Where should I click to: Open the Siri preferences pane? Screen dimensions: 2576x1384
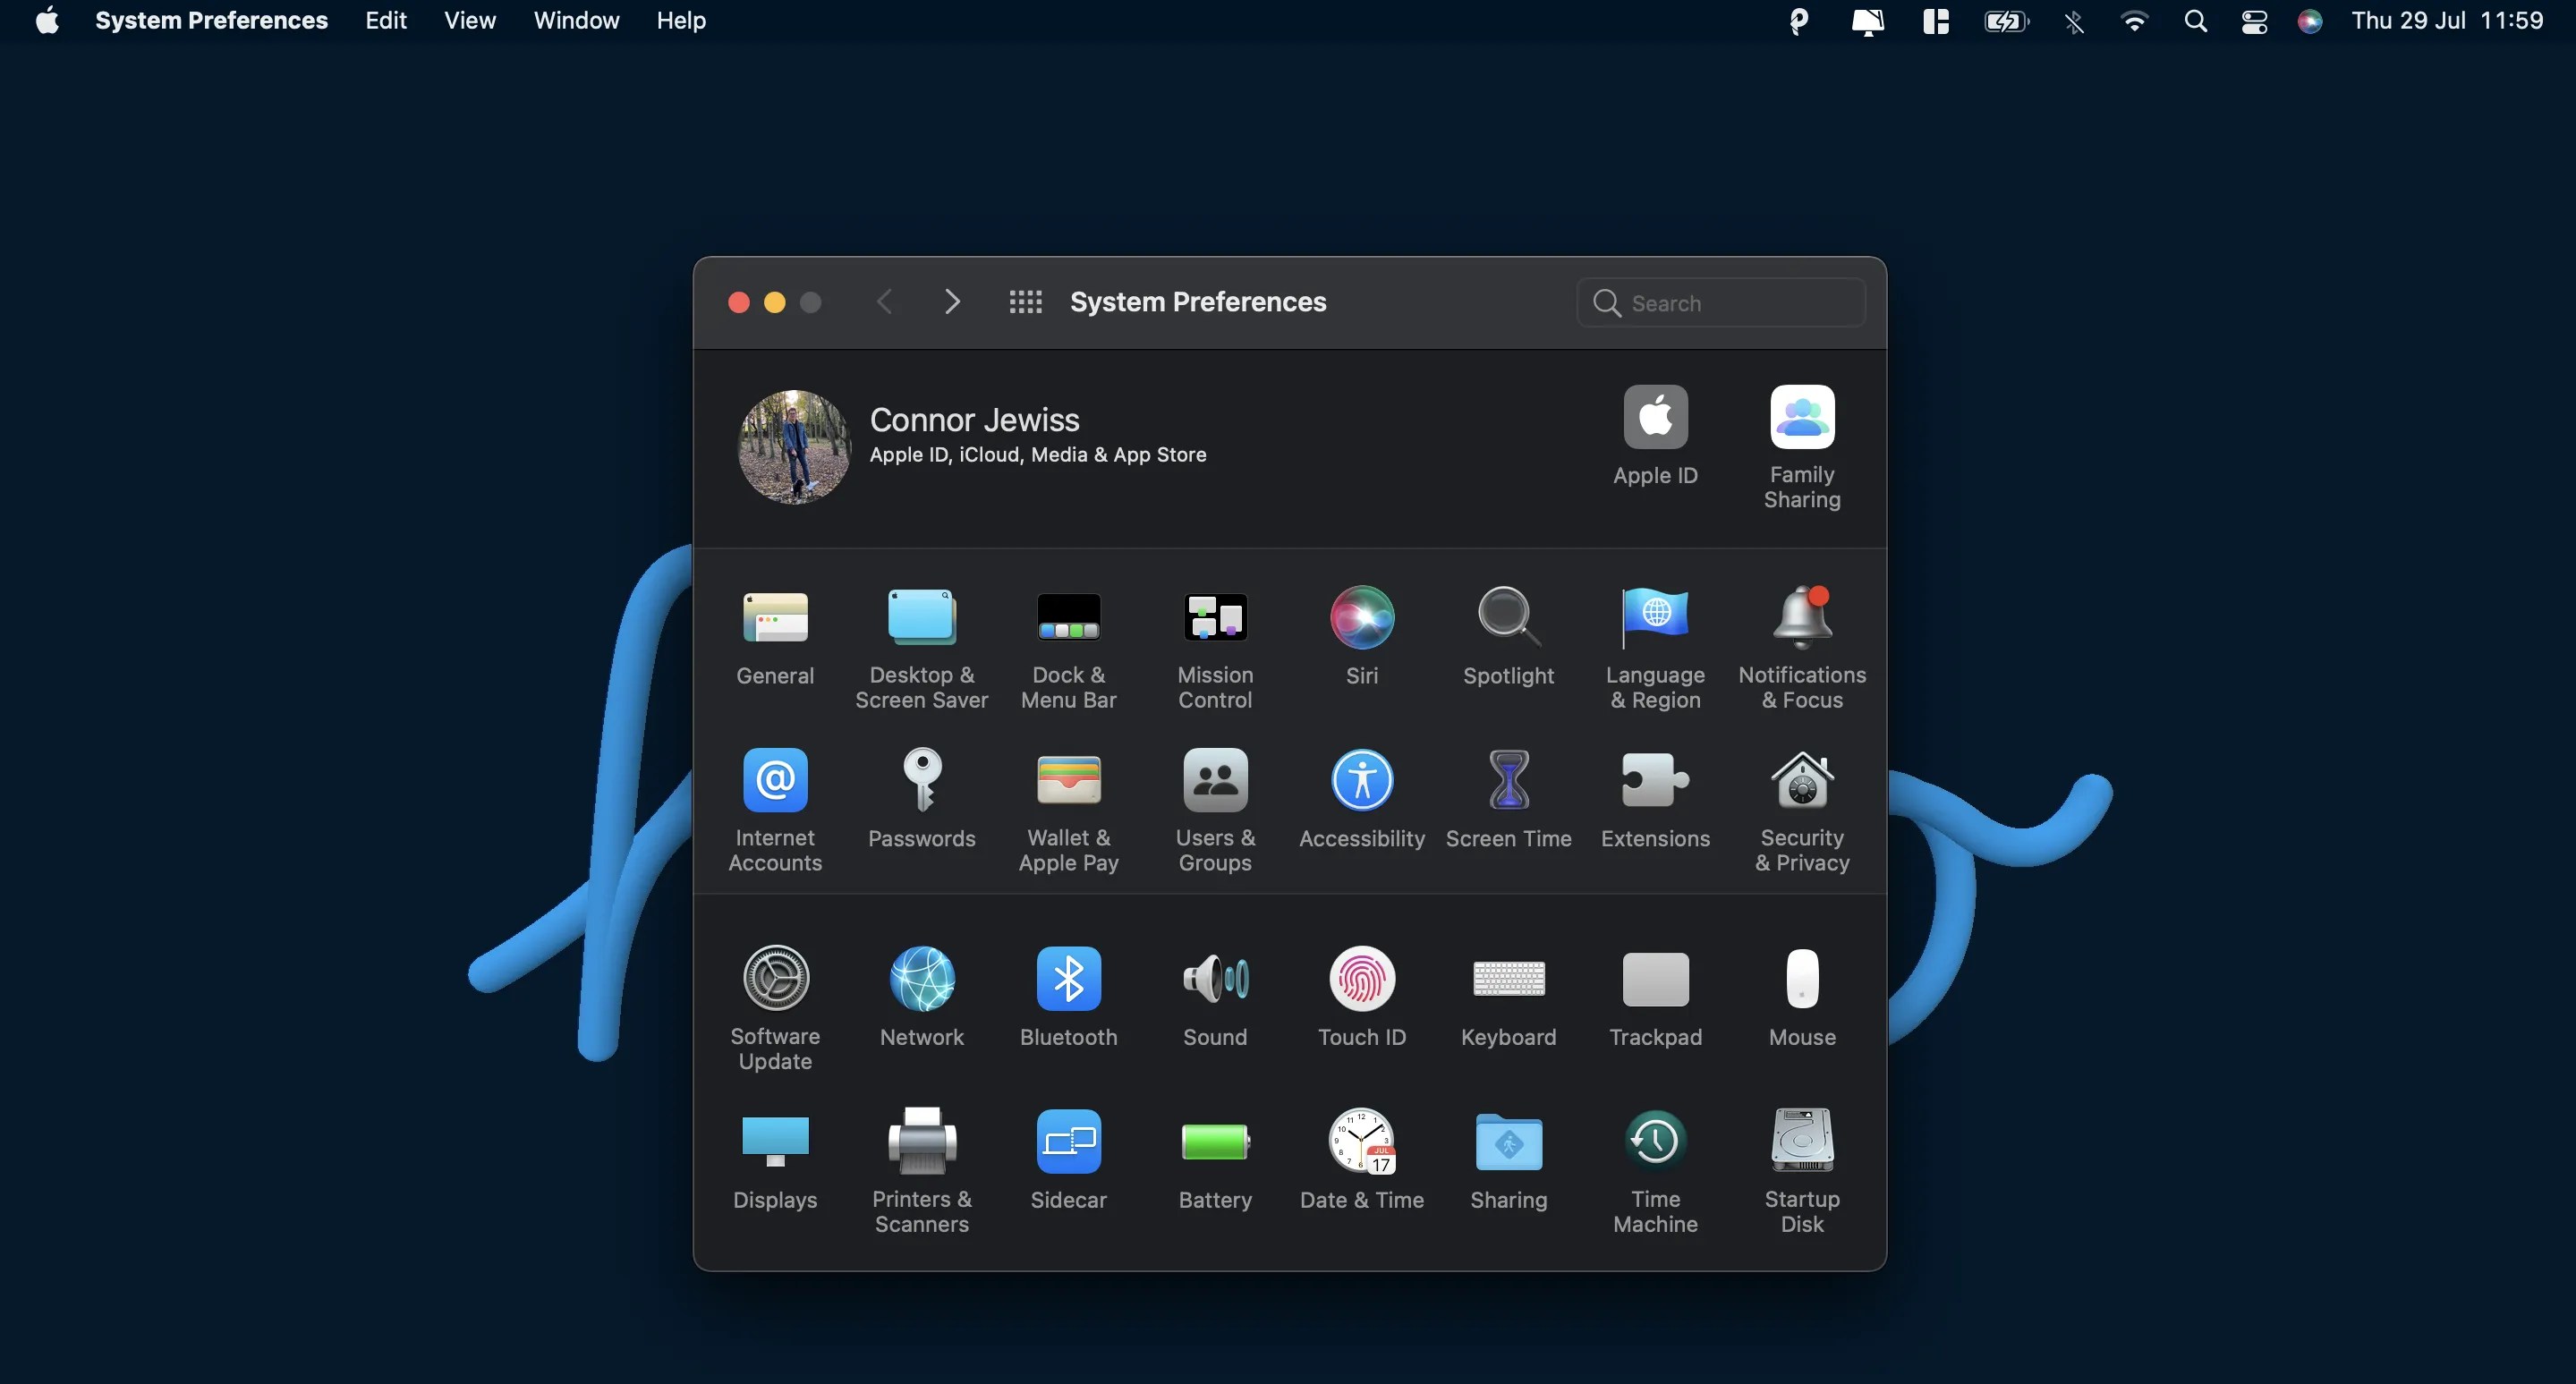pos(1361,636)
